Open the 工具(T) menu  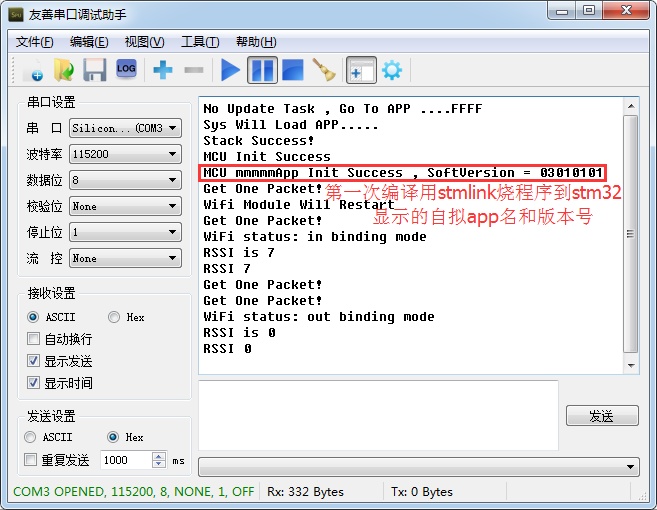199,41
